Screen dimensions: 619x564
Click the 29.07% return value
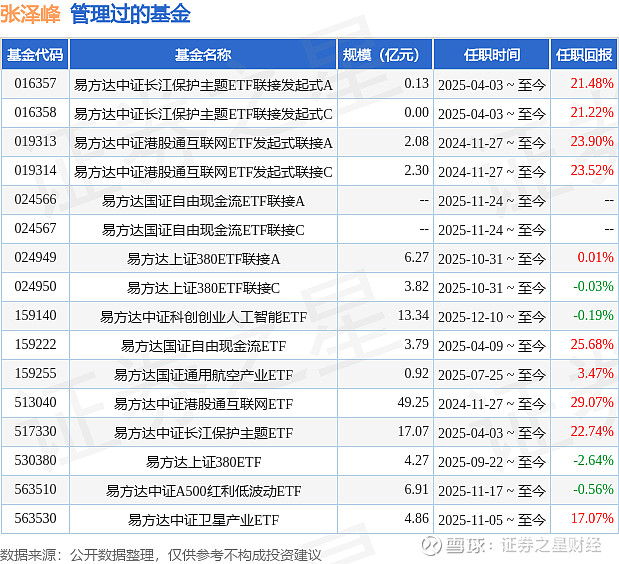592,403
